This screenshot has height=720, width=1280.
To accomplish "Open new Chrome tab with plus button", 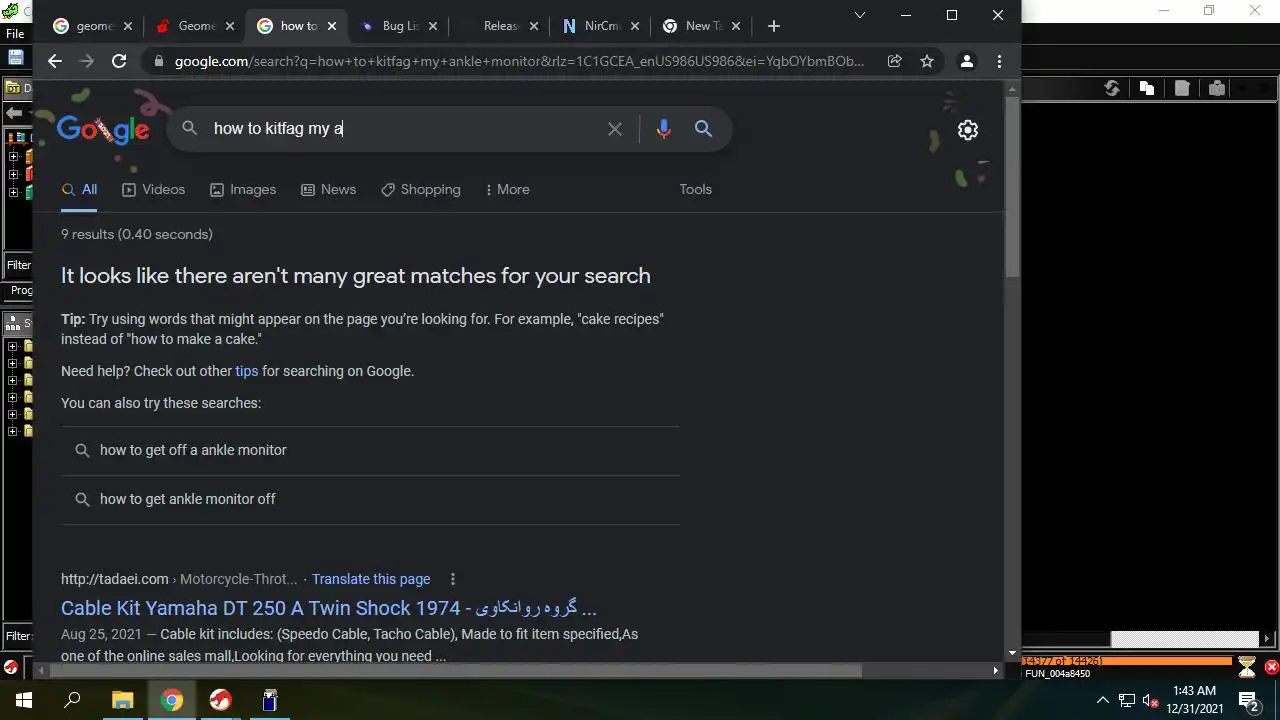I will coord(773,26).
